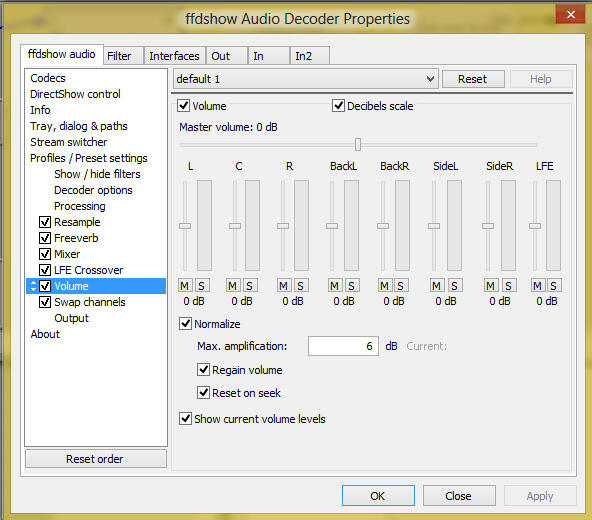This screenshot has height=520, width=592.
Task: Select Show / hide filters entry
Action: [x=97, y=174]
